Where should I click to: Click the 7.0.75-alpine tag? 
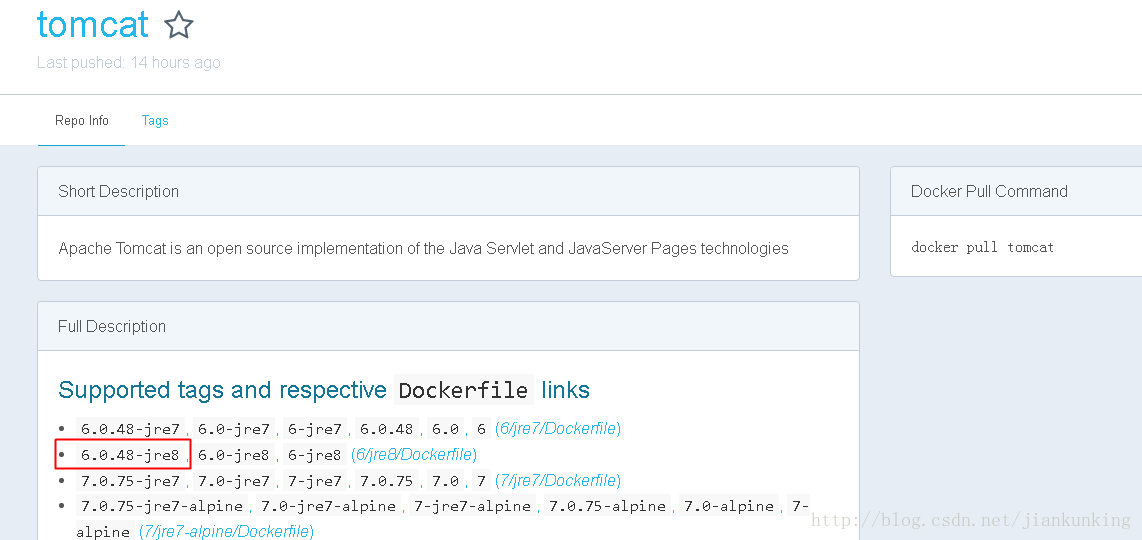[607, 506]
